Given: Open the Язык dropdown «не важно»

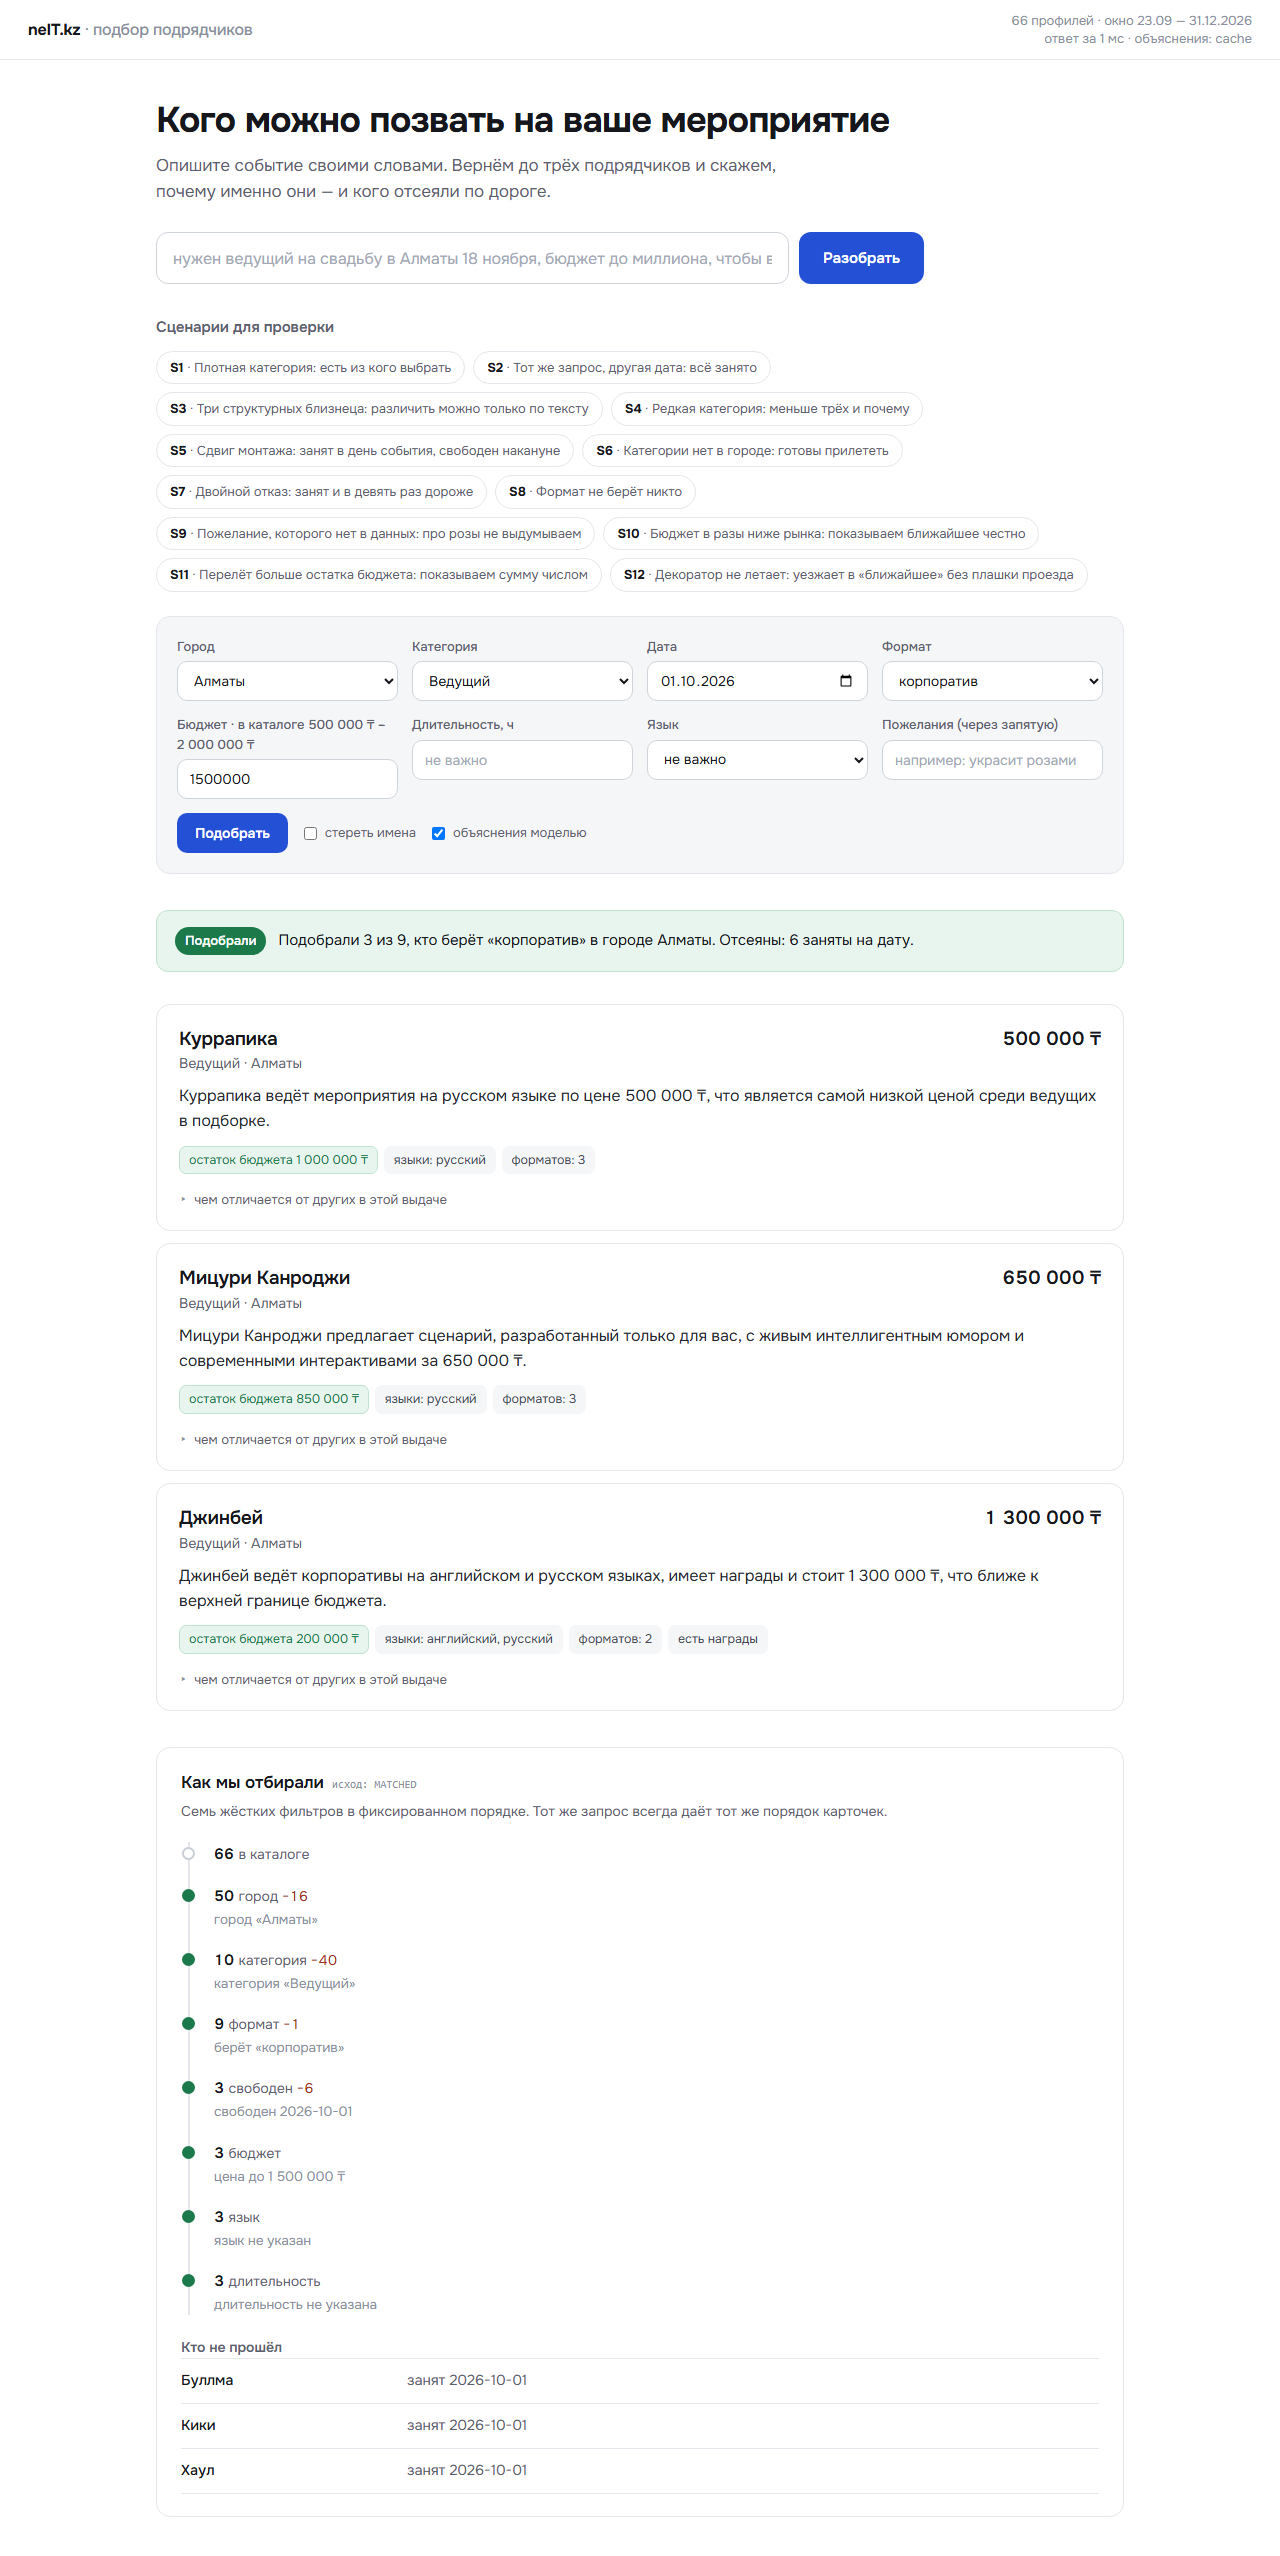Looking at the screenshot, I should [757, 760].
